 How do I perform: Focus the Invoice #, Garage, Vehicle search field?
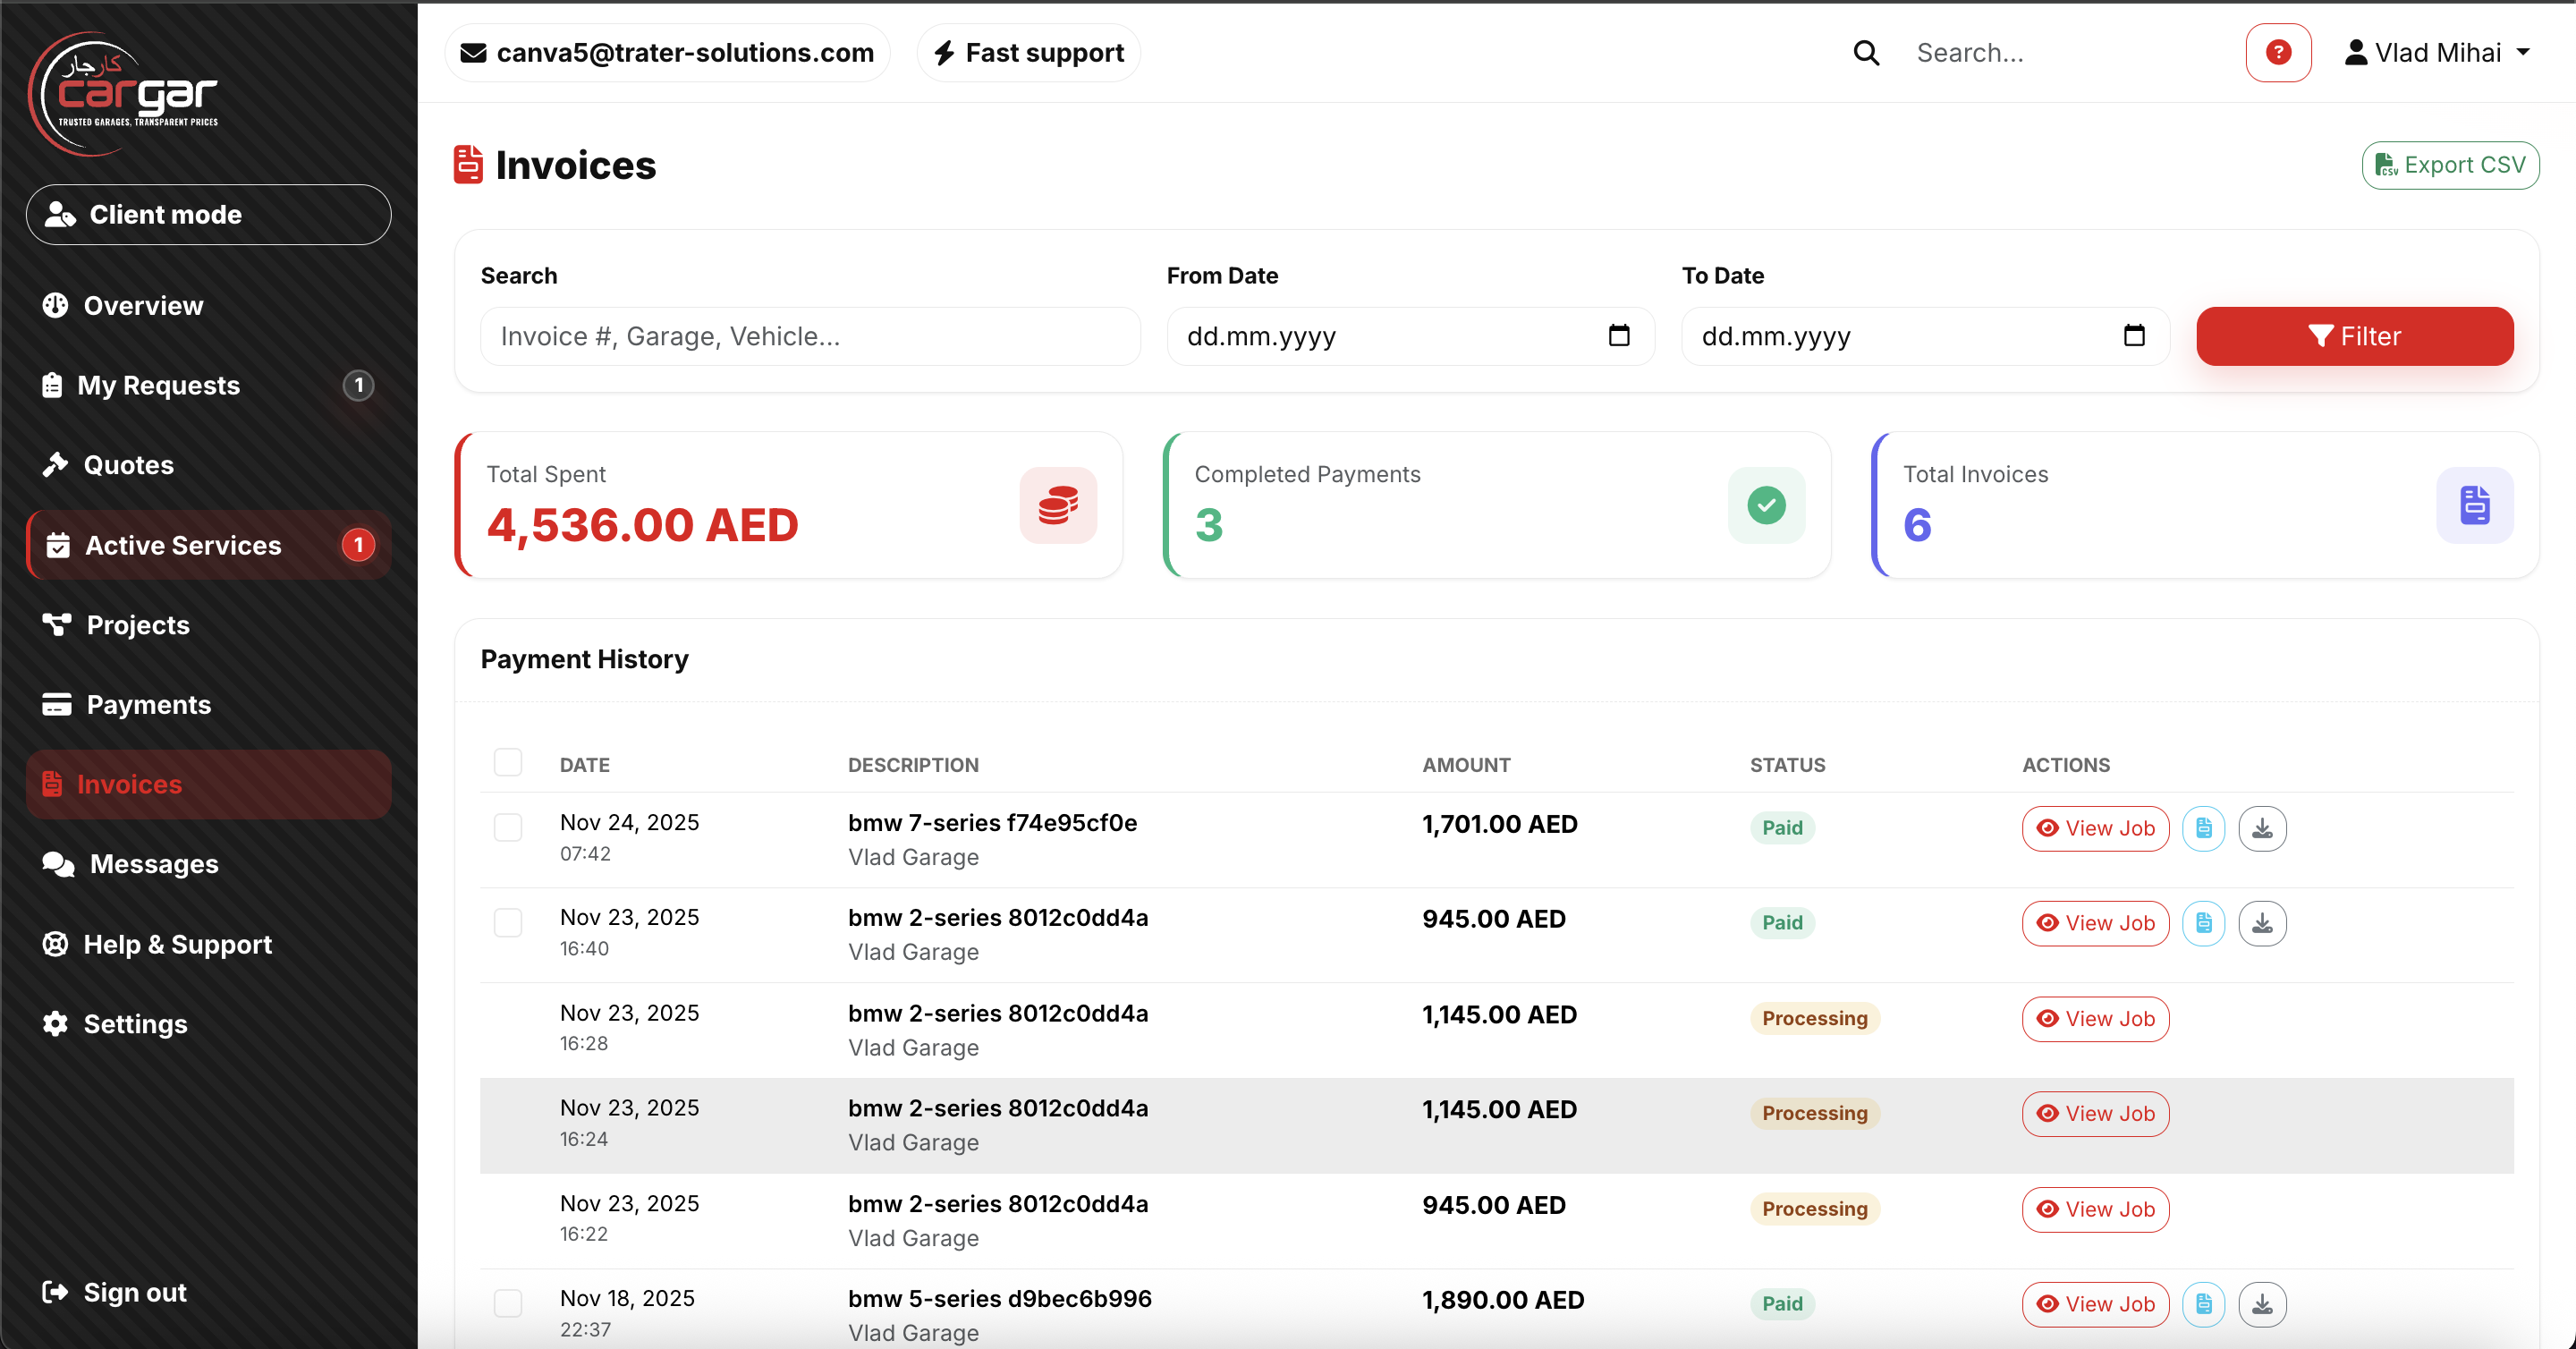pyautogui.click(x=809, y=336)
